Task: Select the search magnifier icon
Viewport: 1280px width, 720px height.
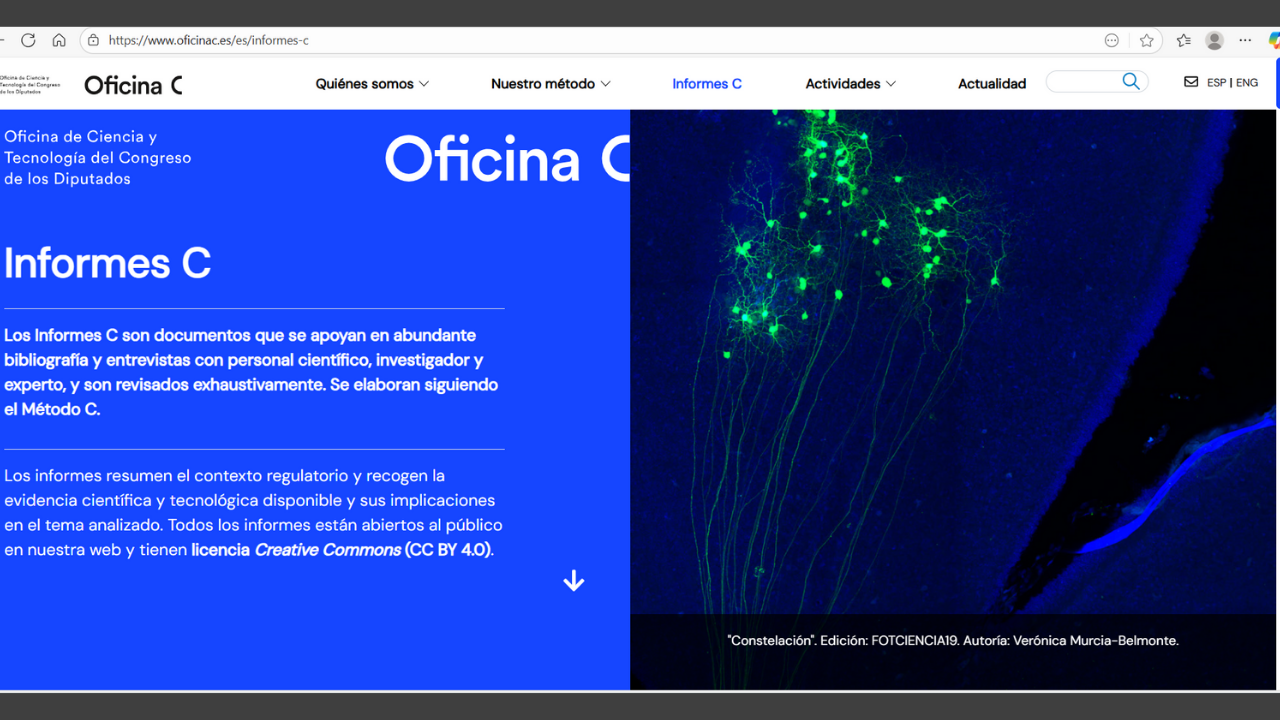Action: [x=1130, y=81]
